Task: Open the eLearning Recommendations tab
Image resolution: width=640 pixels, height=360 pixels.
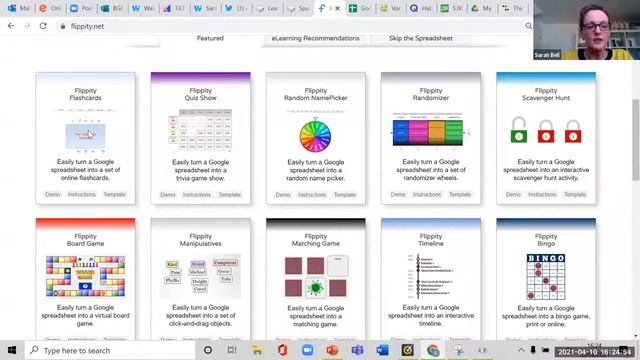Action: click(x=316, y=38)
